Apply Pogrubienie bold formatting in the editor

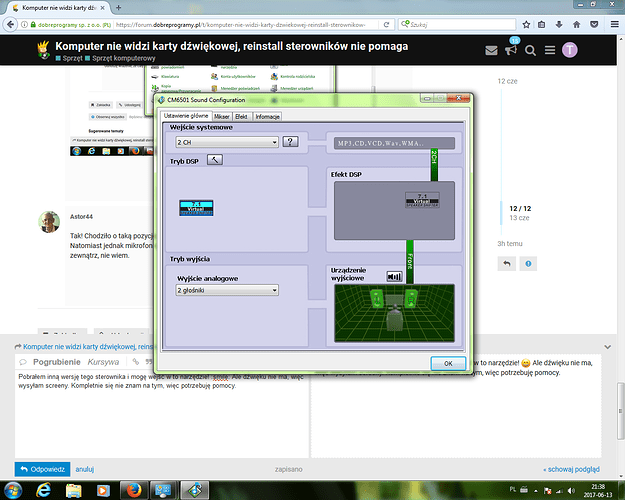coord(57,362)
